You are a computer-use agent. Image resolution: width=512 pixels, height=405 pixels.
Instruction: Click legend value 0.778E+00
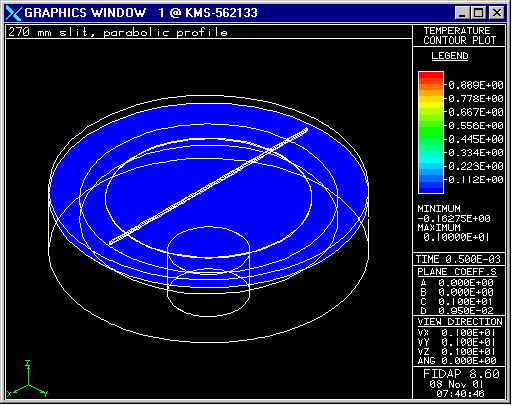pyautogui.click(x=475, y=99)
